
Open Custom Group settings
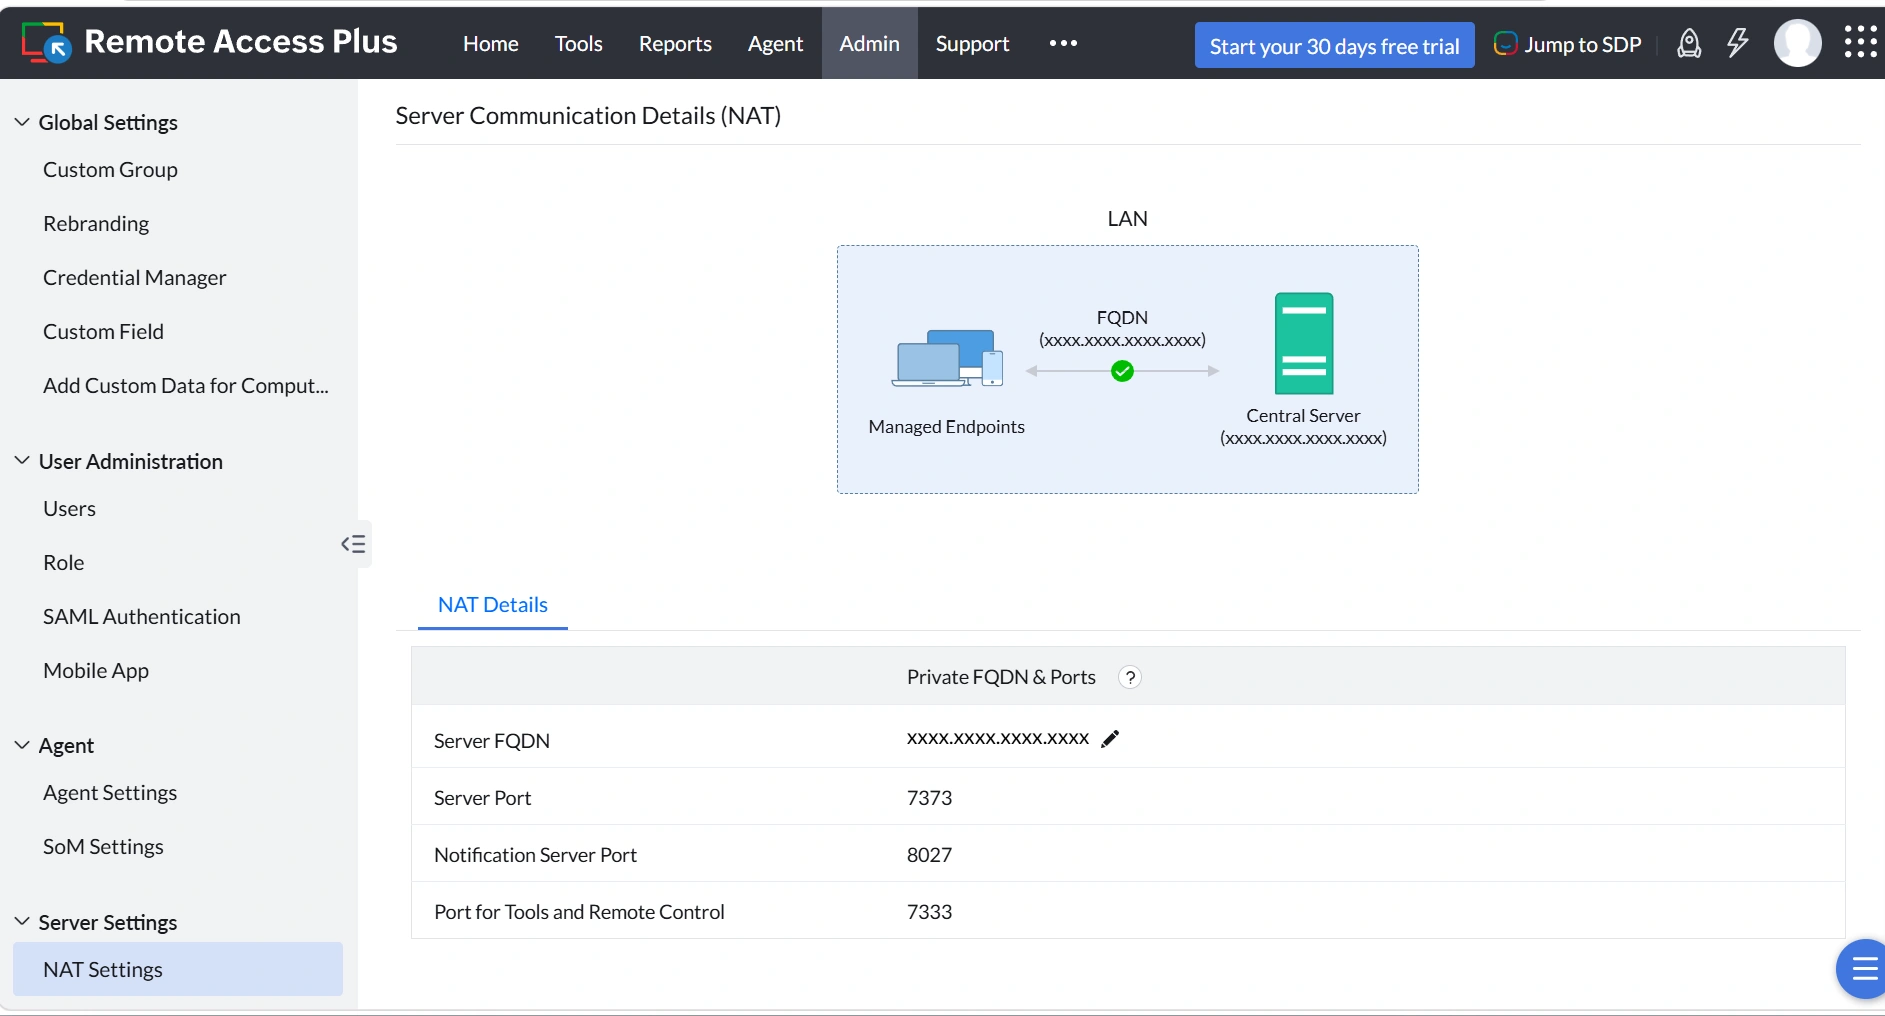[x=110, y=170]
